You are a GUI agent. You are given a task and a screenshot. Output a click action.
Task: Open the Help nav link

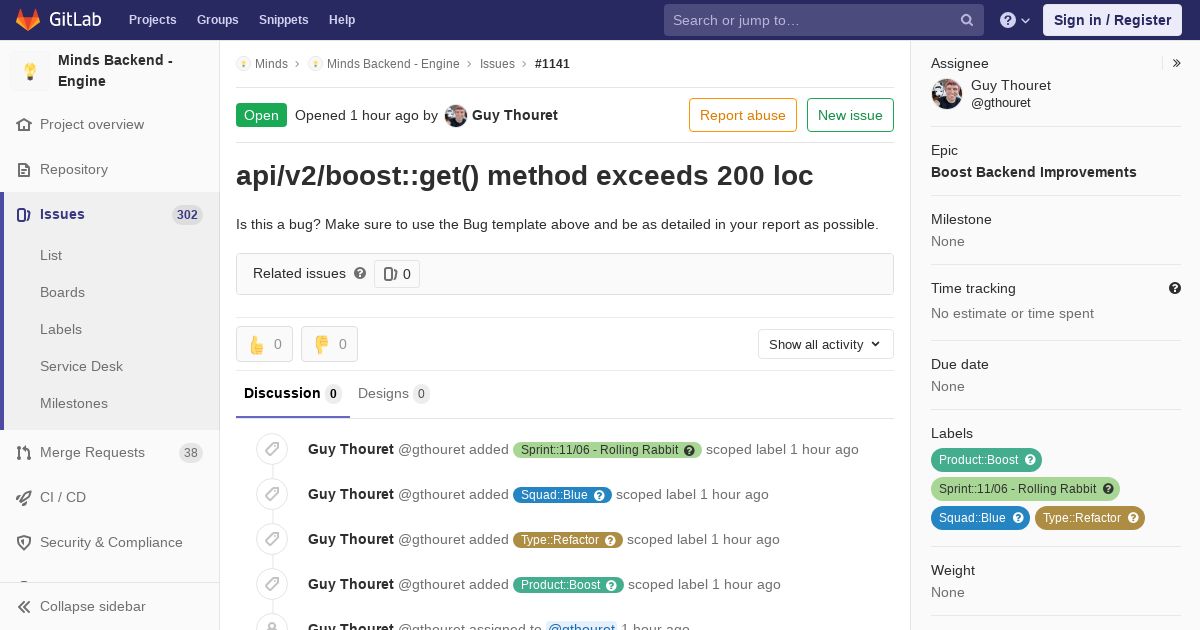(x=342, y=20)
